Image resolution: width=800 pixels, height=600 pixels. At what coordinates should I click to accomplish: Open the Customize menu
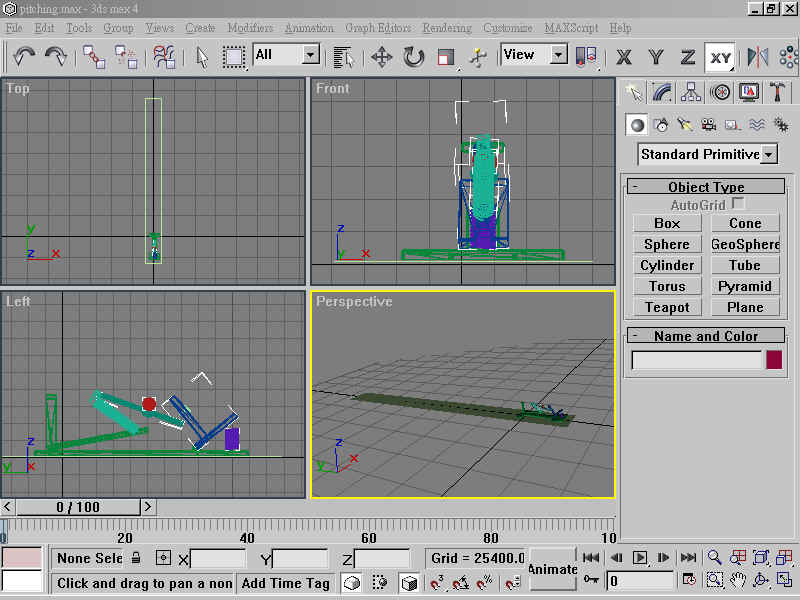[508, 28]
